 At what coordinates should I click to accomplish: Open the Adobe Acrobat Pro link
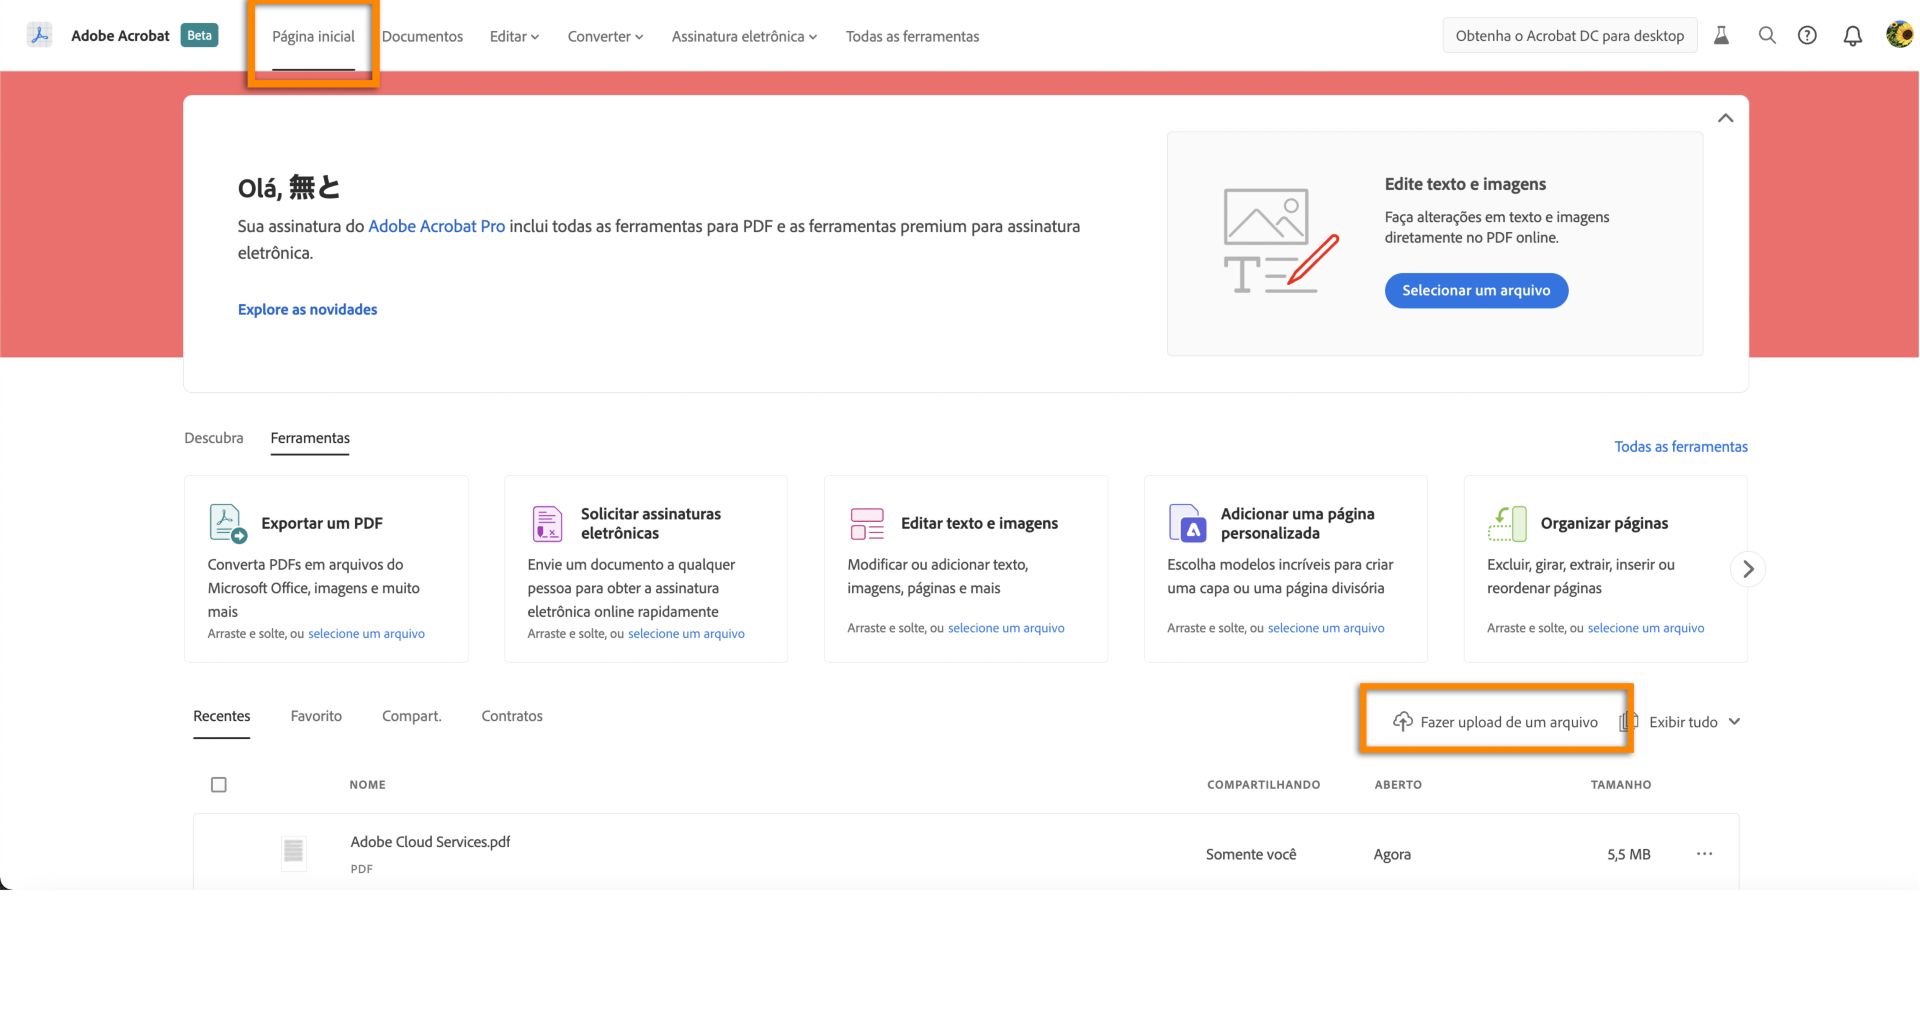pyautogui.click(x=437, y=226)
